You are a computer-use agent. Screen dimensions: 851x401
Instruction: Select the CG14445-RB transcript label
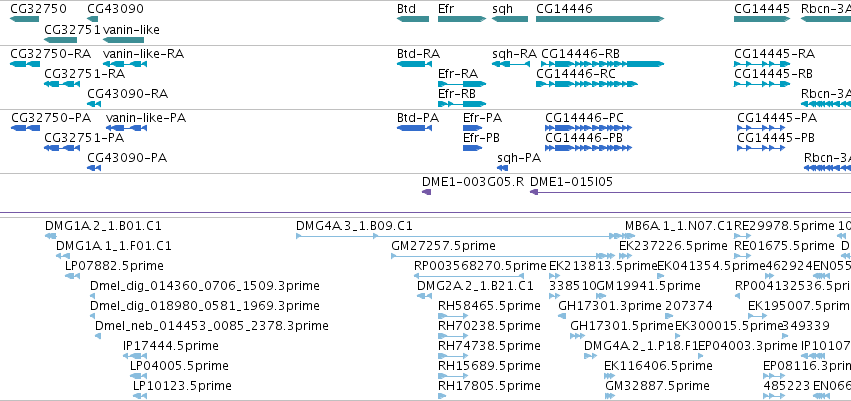773,74
